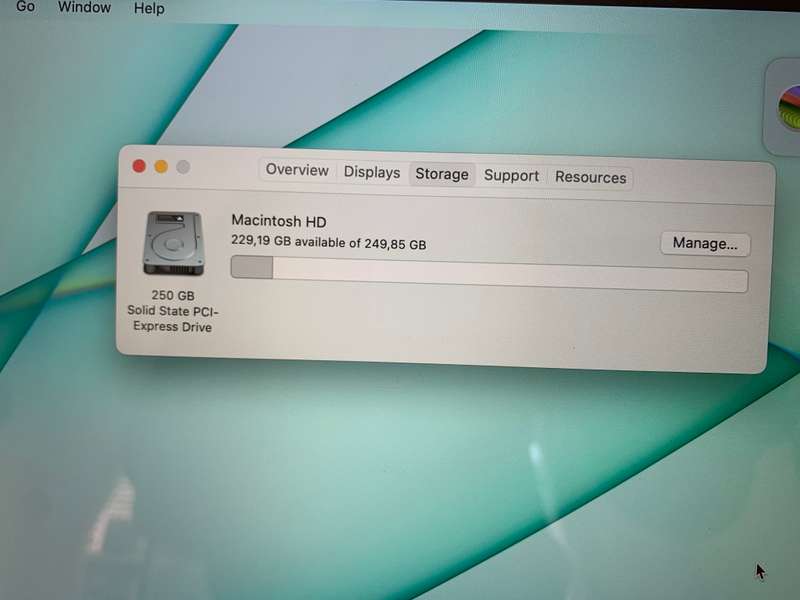Open the Go menu
Screen dimensions: 800x600
(26, 7)
